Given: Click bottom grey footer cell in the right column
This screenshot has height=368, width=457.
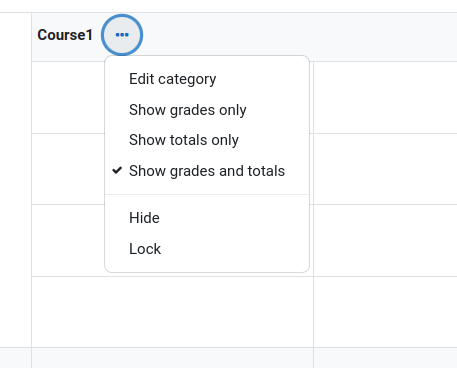Looking at the screenshot, I should tap(385, 358).
